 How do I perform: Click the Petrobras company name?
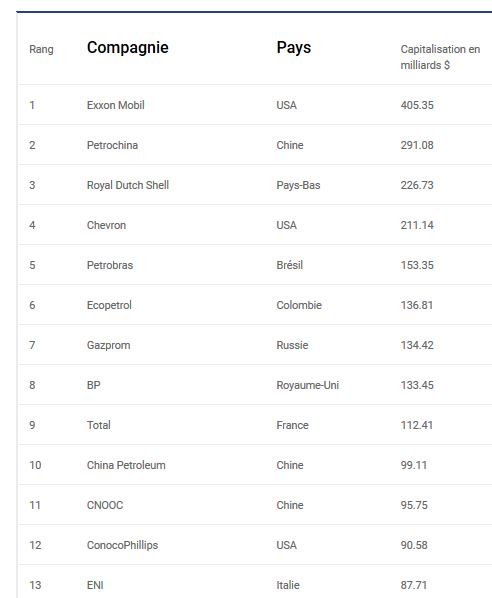point(110,265)
